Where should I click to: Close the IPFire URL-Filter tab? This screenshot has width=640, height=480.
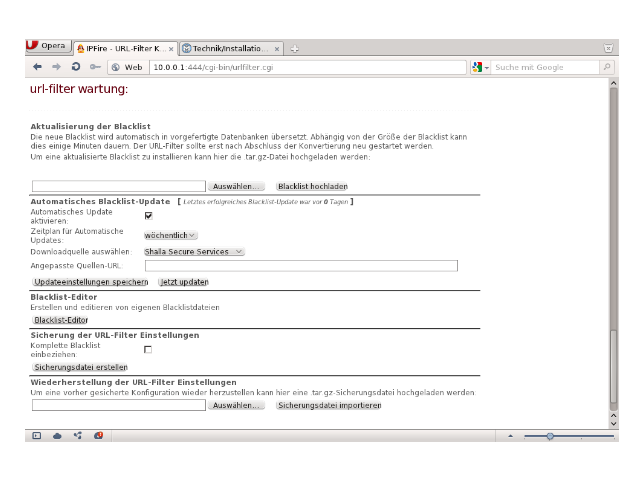(171, 49)
